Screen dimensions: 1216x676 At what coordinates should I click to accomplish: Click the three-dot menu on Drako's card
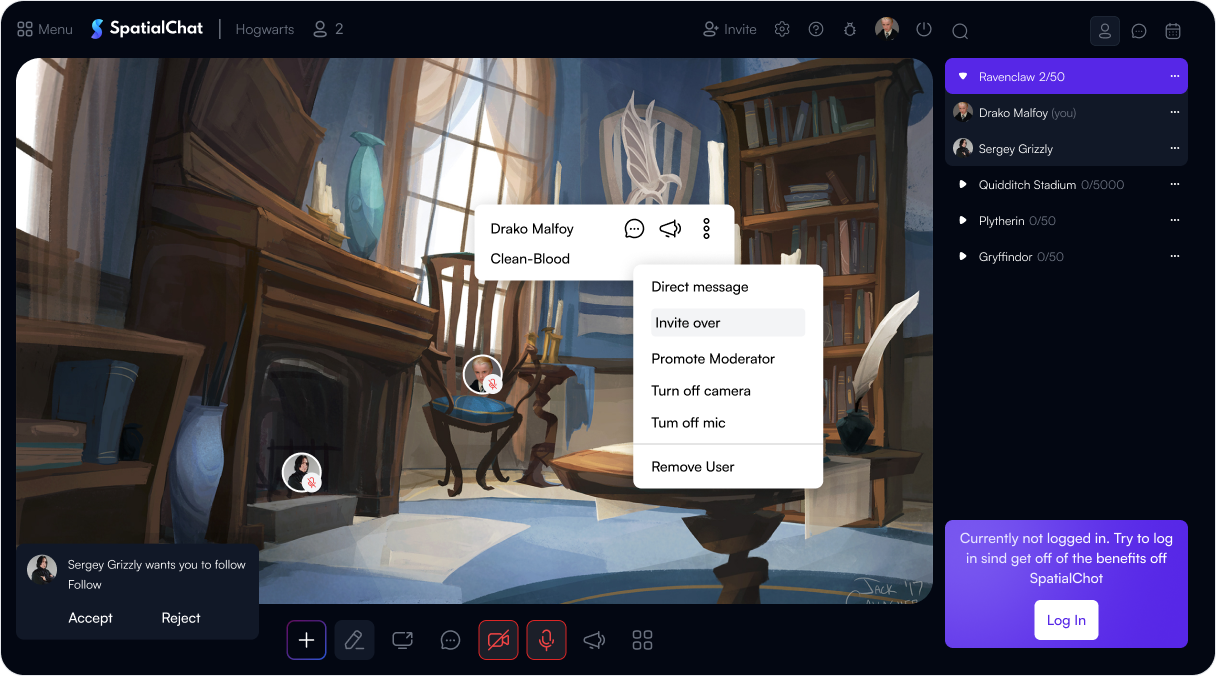pos(706,229)
